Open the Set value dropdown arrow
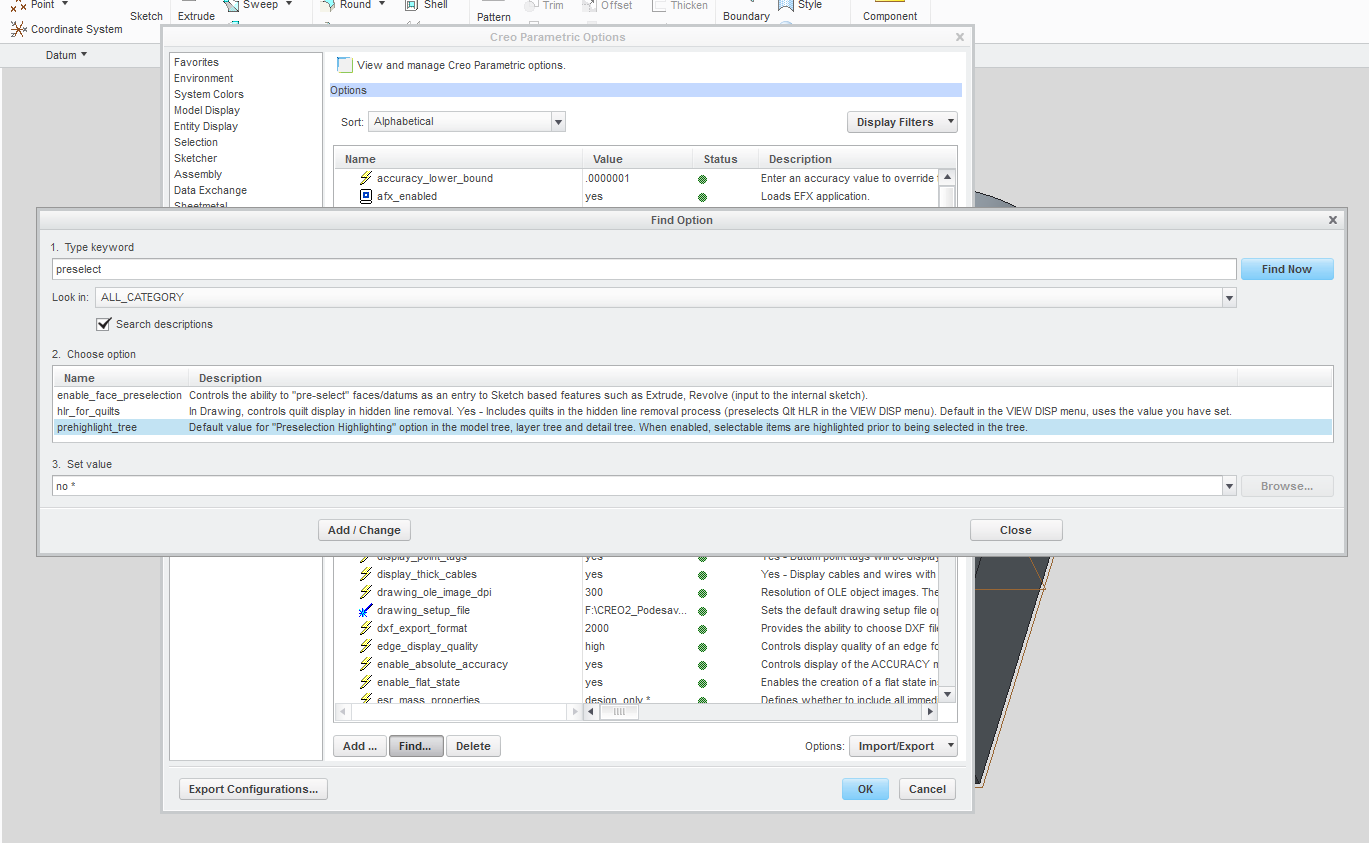1369x843 pixels. click(x=1229, y=486)
